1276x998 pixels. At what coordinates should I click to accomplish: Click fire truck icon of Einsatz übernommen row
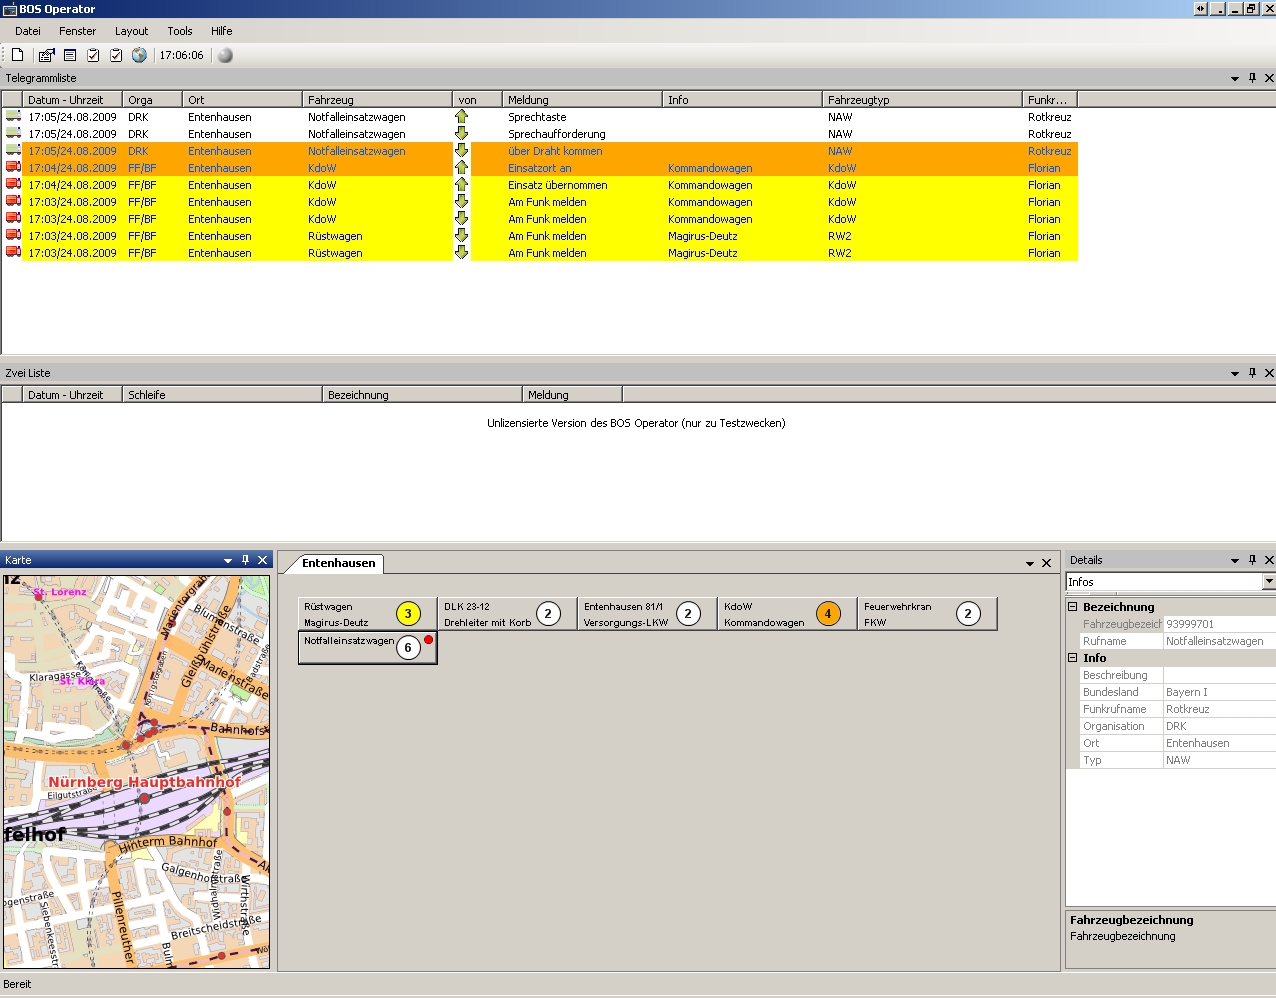click(13, 185)
